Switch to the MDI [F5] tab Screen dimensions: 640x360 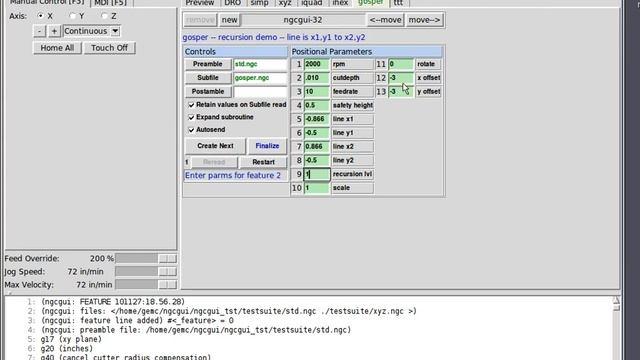[110, 3]
